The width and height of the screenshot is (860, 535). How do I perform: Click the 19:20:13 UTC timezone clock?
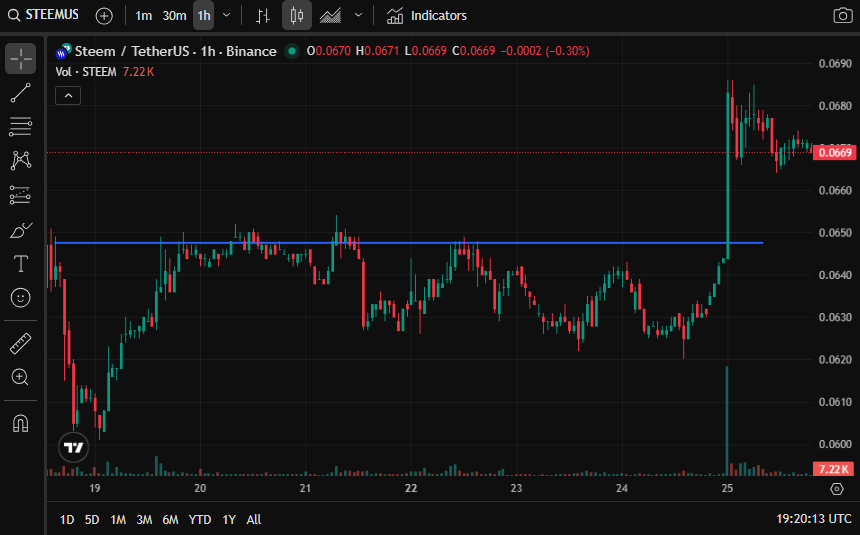point(814,519)
